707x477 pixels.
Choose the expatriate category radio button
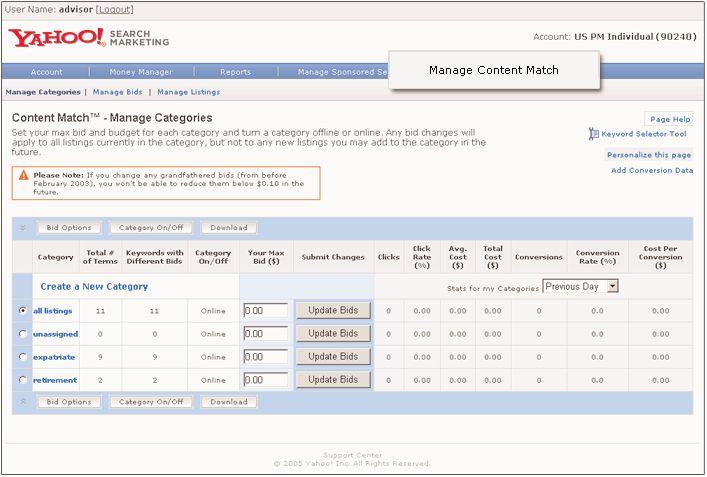pyautogui.click(x=23, y=357)
